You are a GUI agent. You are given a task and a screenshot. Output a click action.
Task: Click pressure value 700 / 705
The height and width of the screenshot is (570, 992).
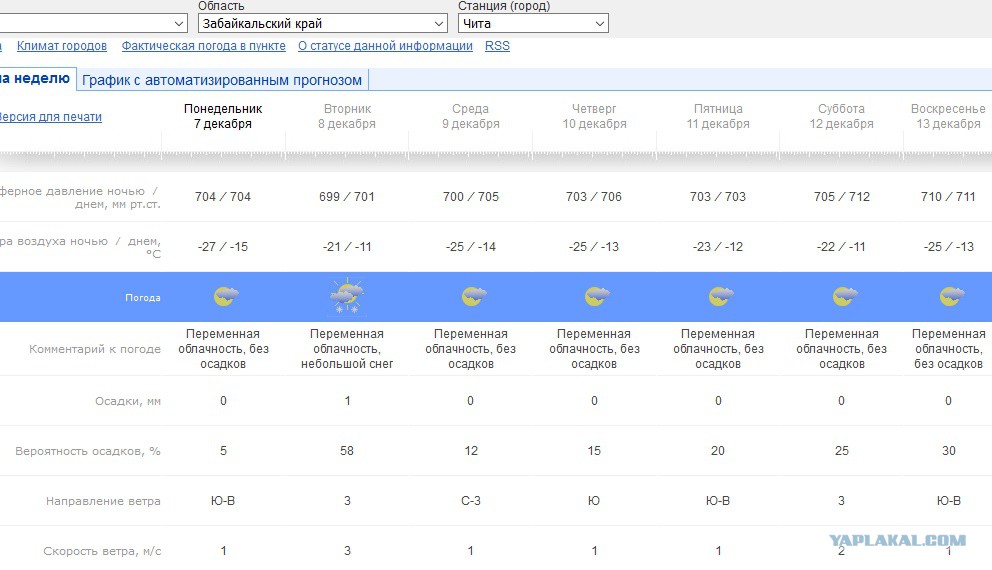click(x=471, y=197)
